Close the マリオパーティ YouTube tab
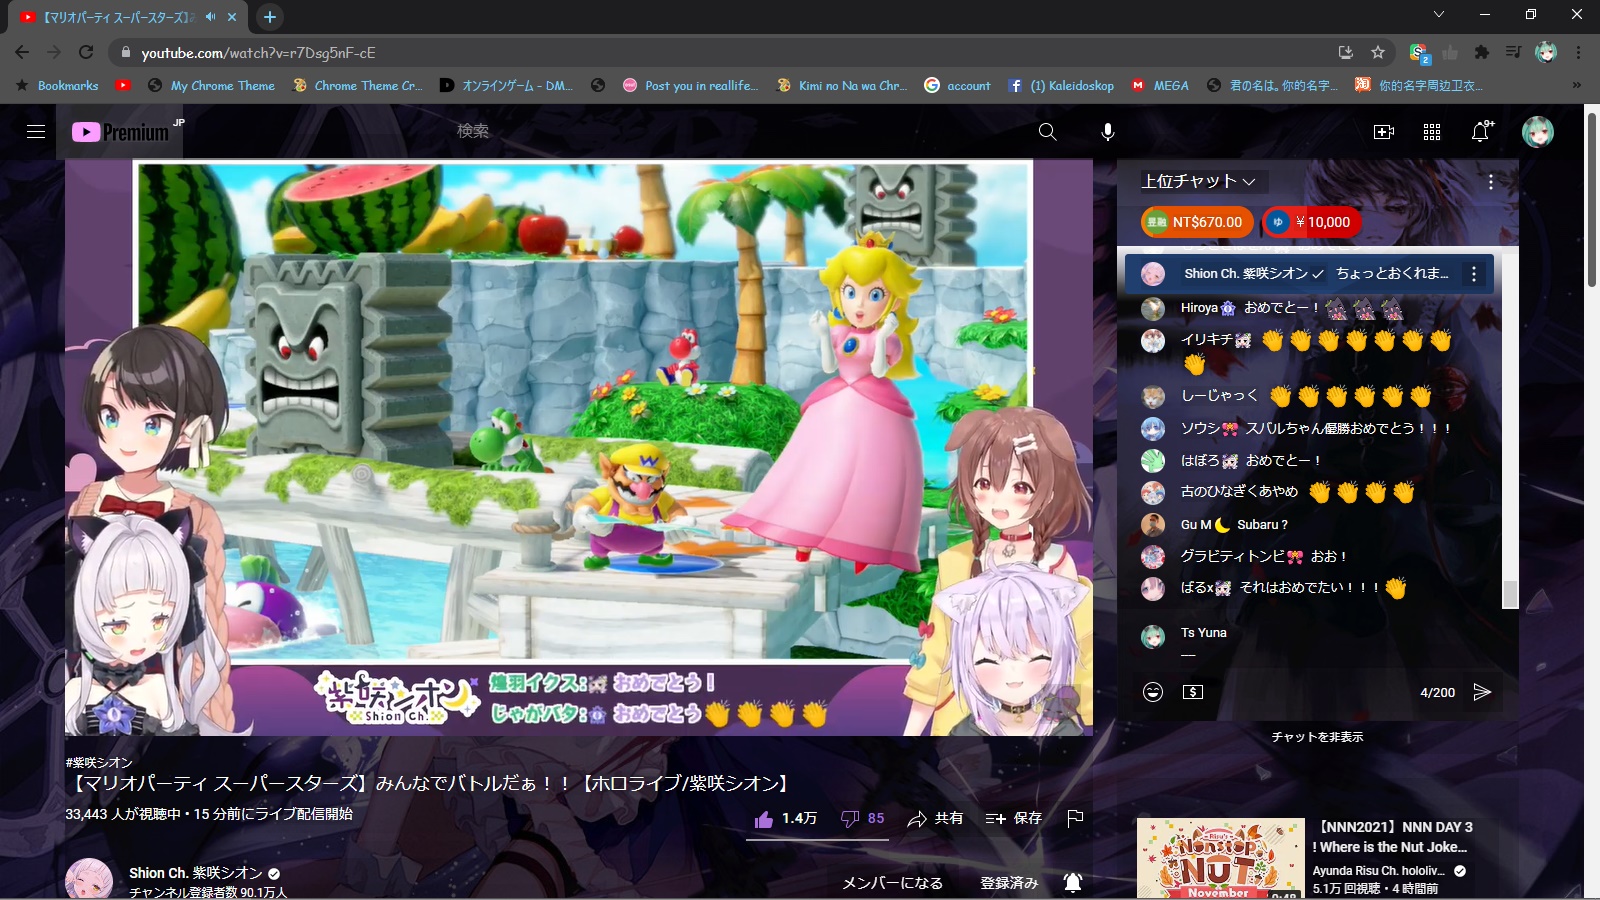The image size is (1600, 900). pyautogui.click(x=232, y=17)
